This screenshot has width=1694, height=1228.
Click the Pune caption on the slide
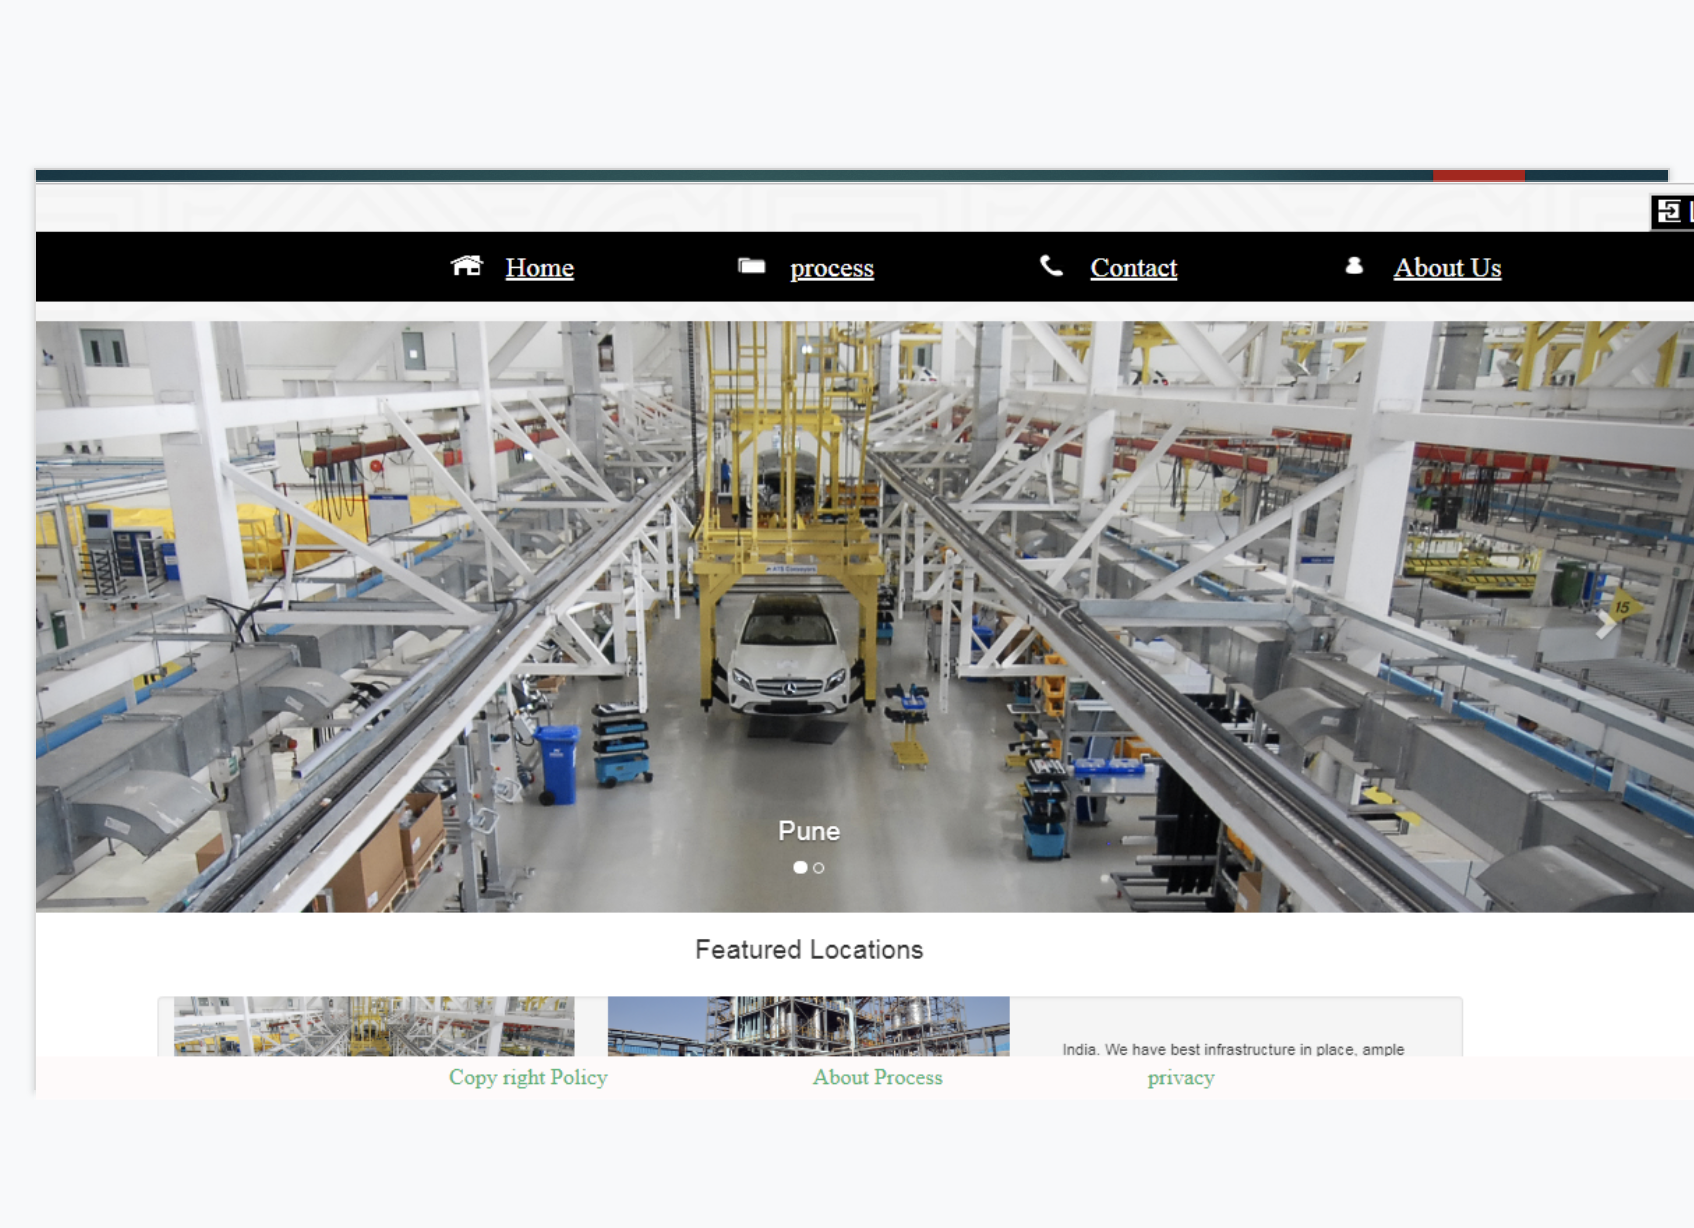810,830
